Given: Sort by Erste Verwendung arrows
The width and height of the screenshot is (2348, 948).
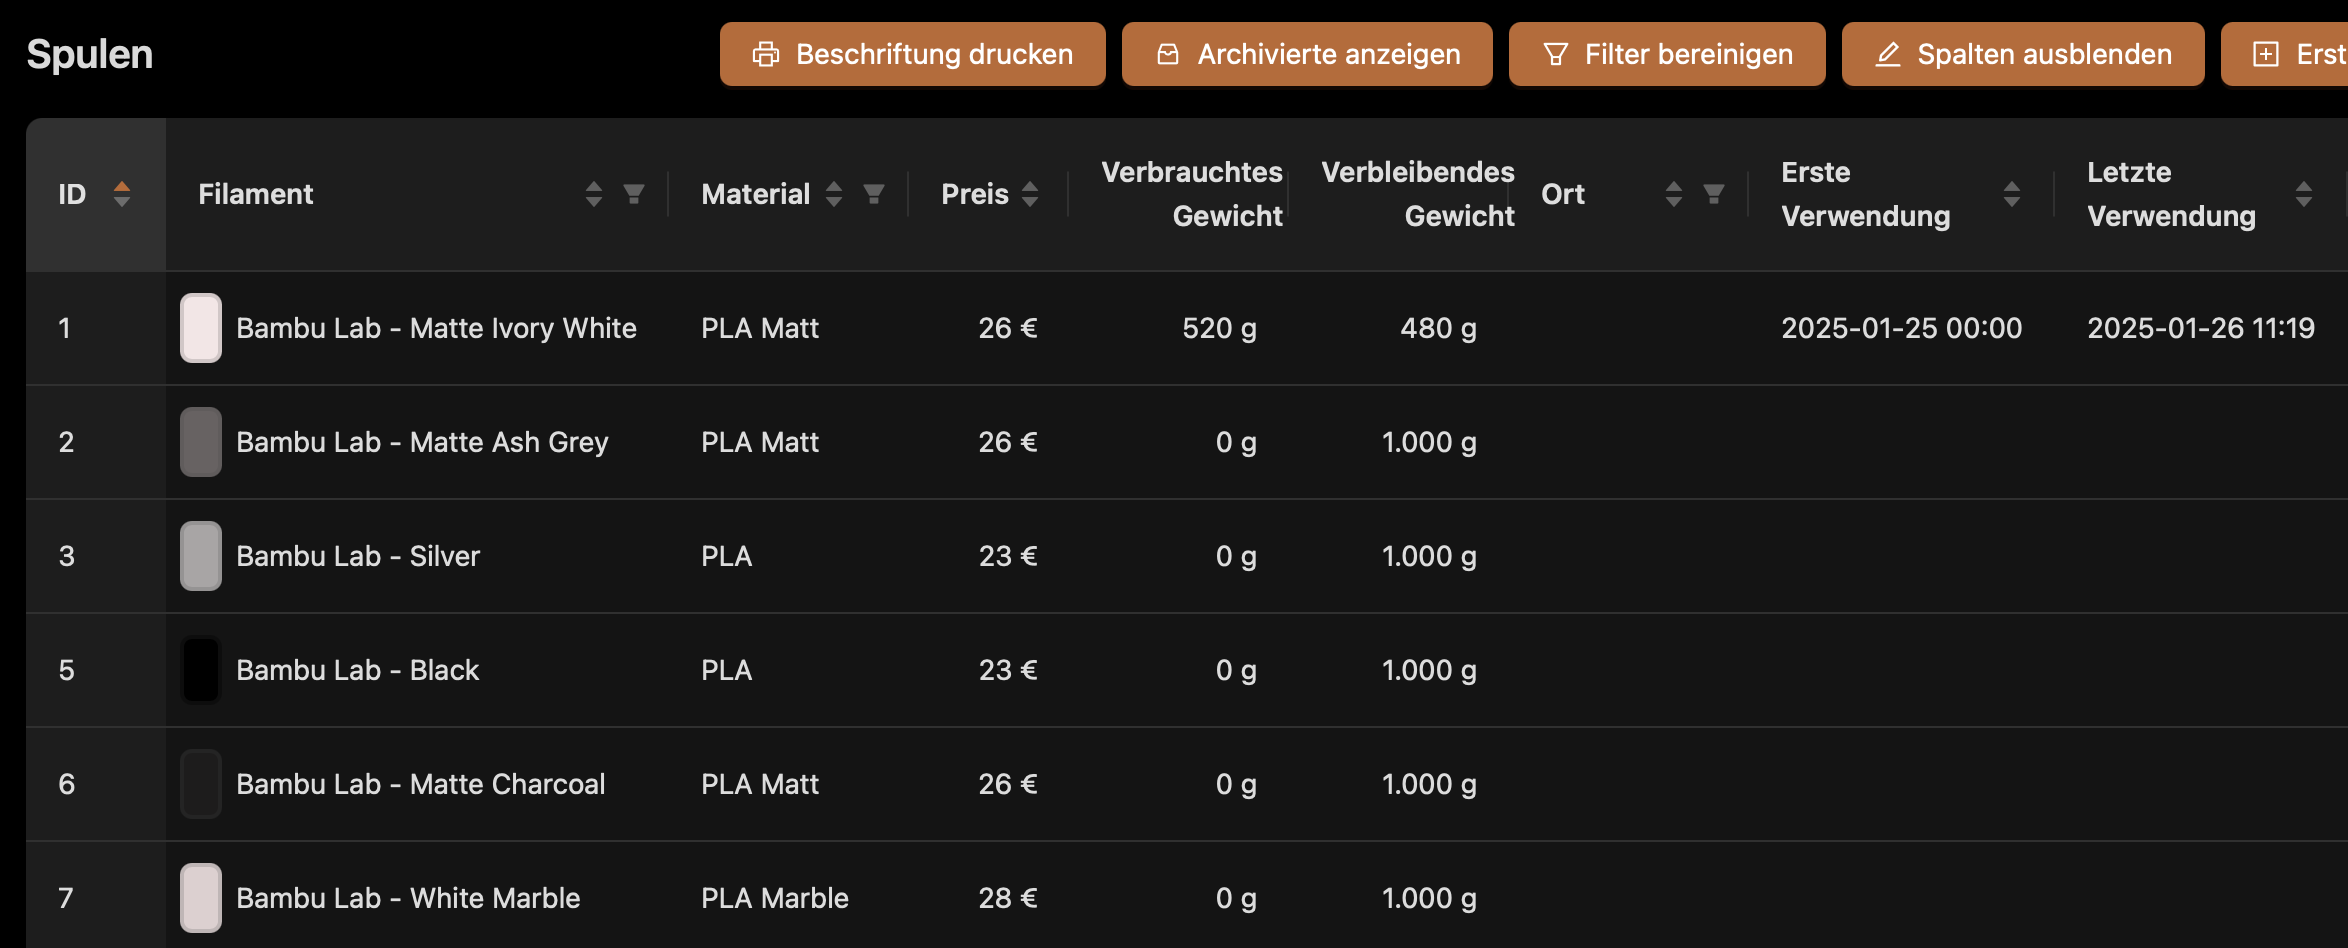Looking at the screenshot, I should (2012, 194).
